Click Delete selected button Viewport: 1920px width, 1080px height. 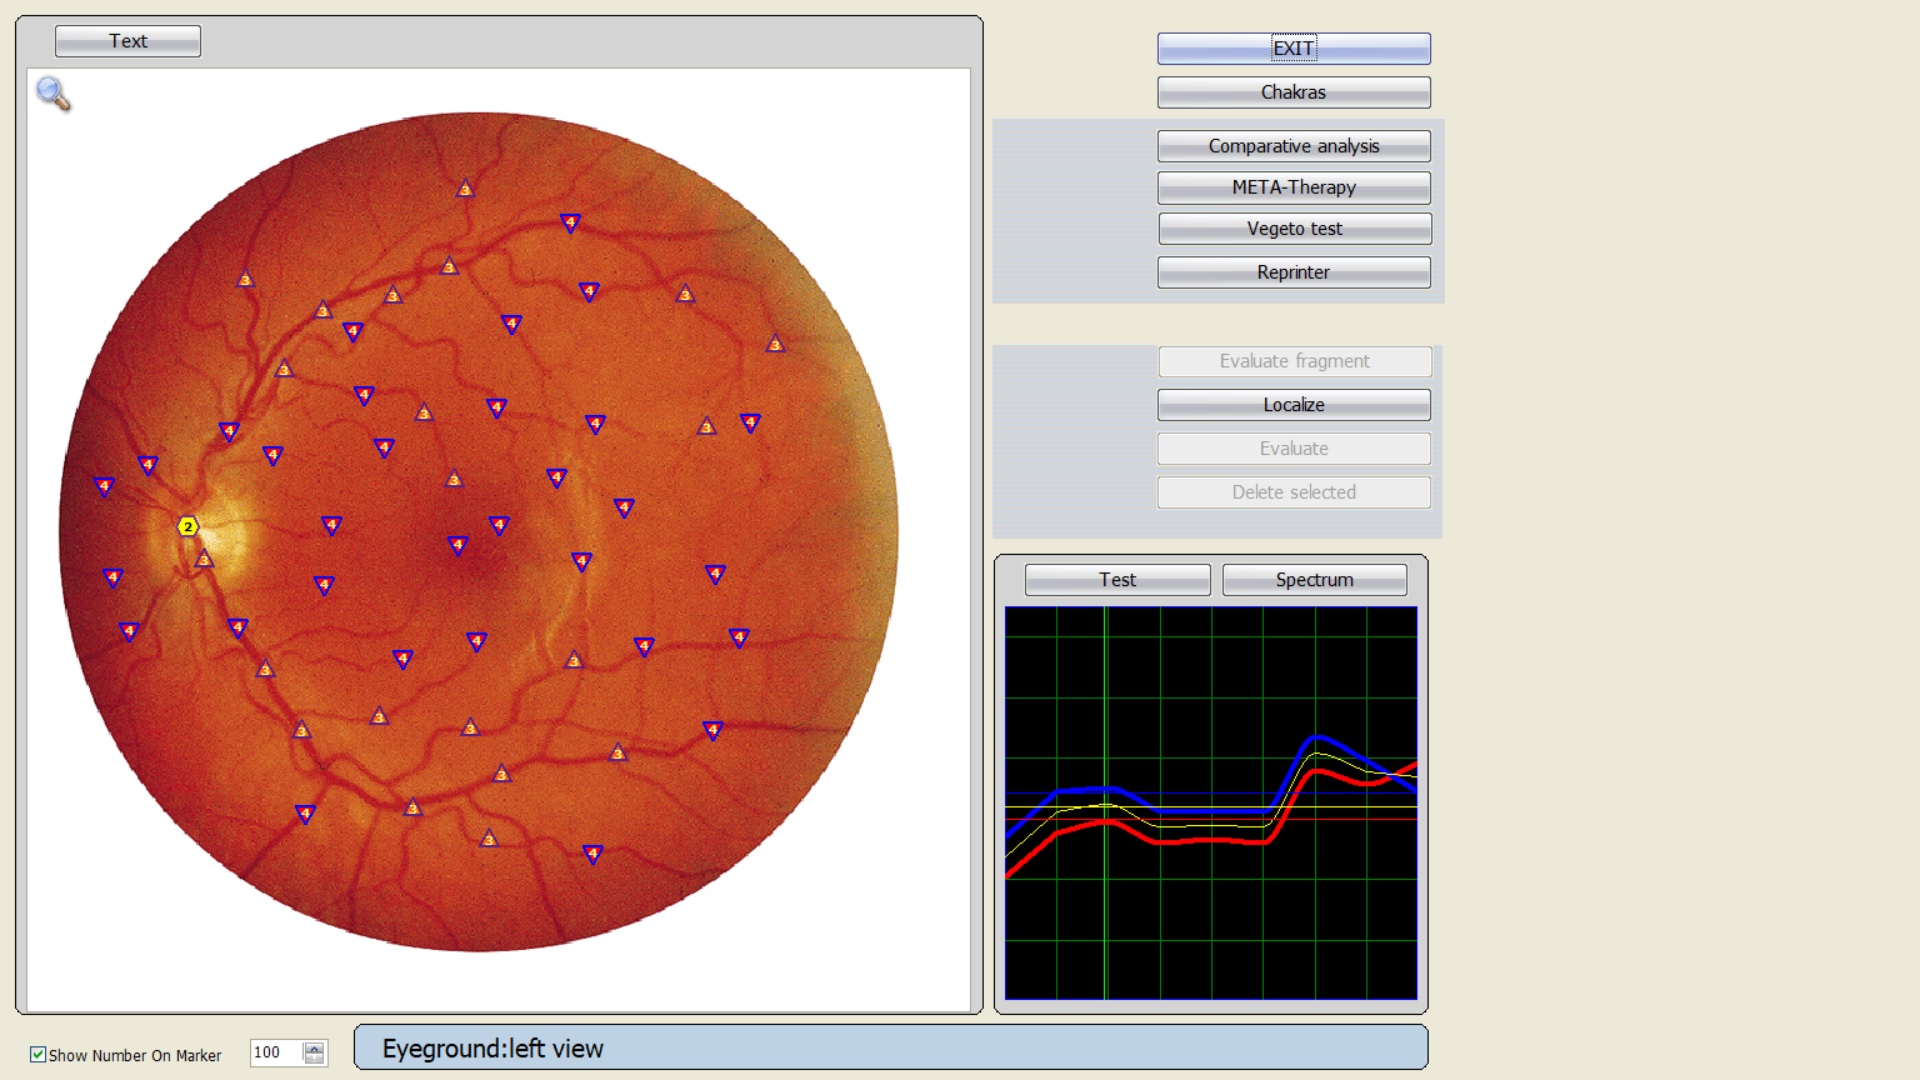pos(1294,492)
